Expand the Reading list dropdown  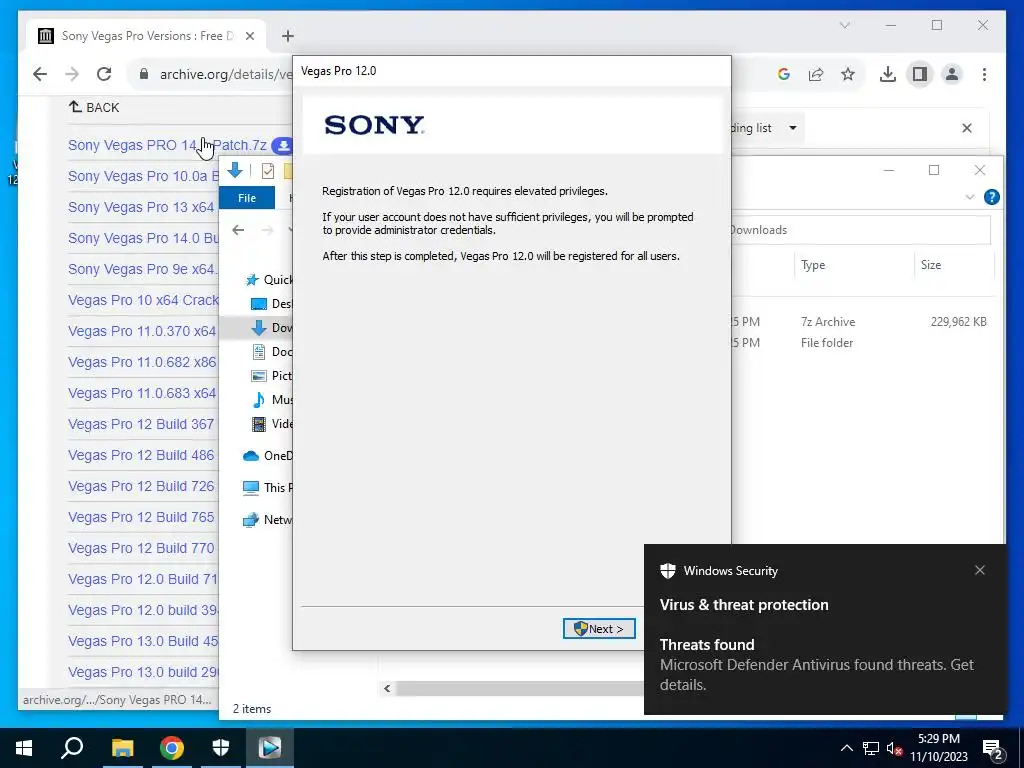click(x=793, y=128)
